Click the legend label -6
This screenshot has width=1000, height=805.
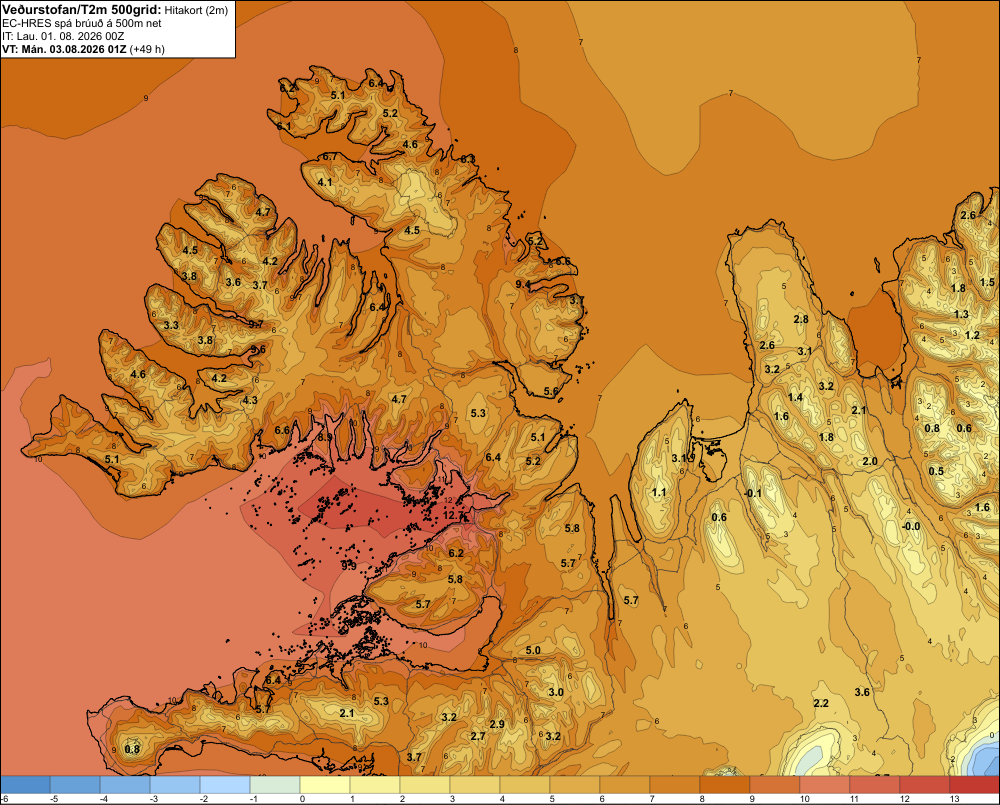pos(4,799)
